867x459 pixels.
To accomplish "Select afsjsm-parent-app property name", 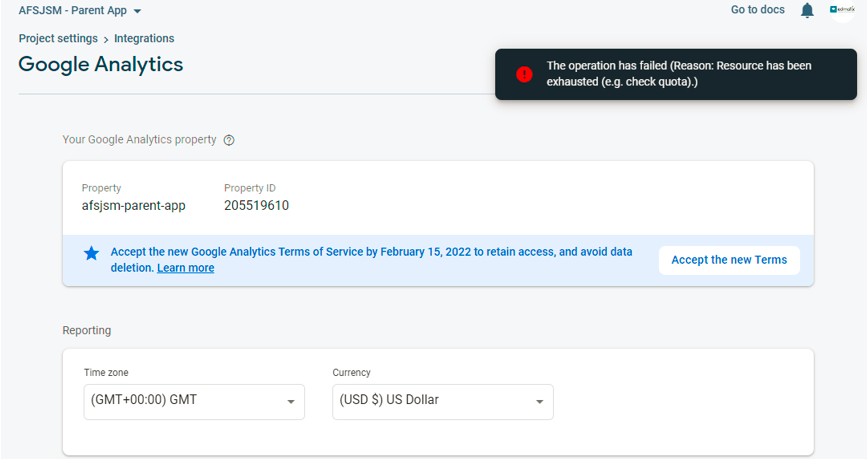I will 134,206.
